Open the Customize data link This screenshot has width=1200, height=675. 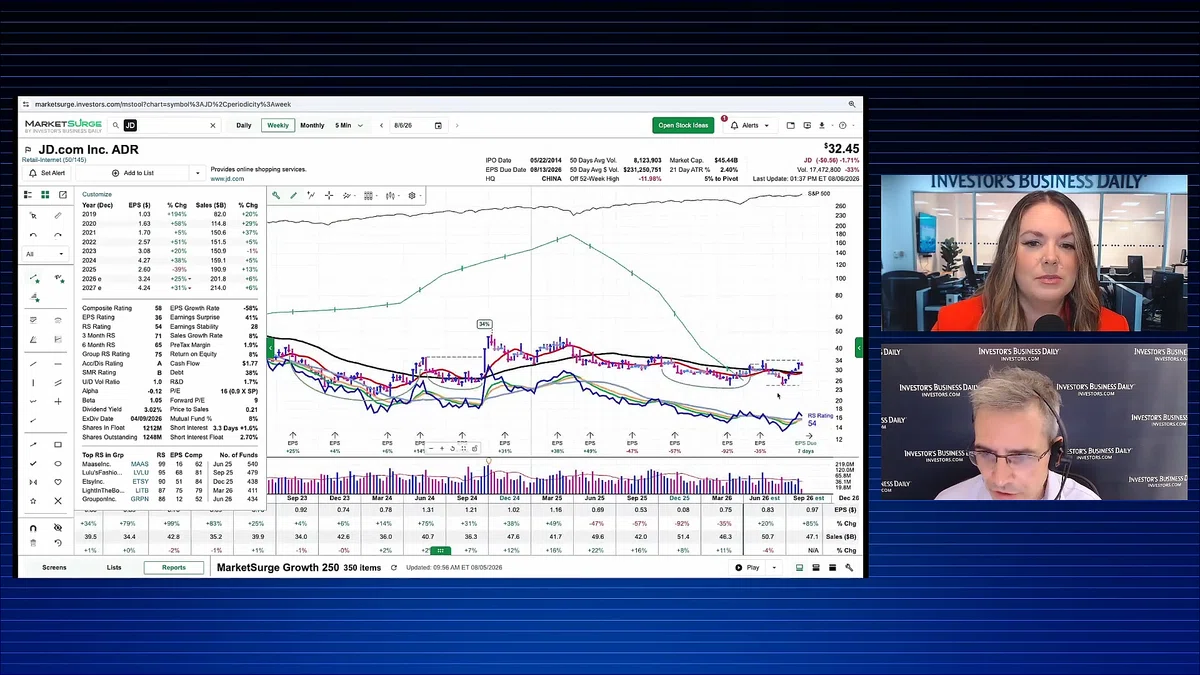tap(97, 195)
